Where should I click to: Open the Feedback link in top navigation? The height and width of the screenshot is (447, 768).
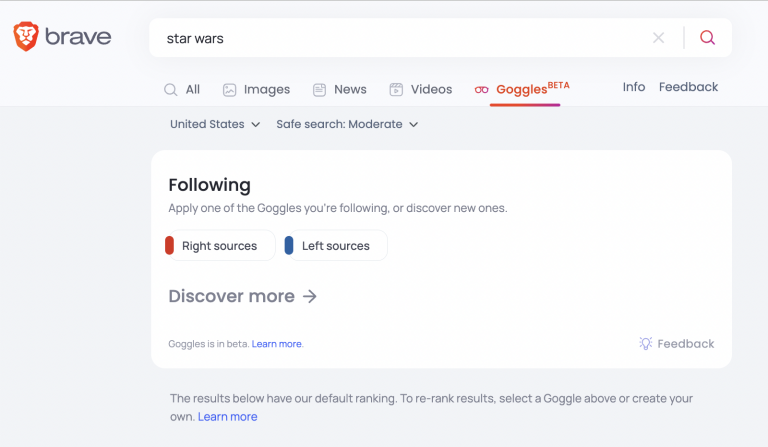point(688,87)
